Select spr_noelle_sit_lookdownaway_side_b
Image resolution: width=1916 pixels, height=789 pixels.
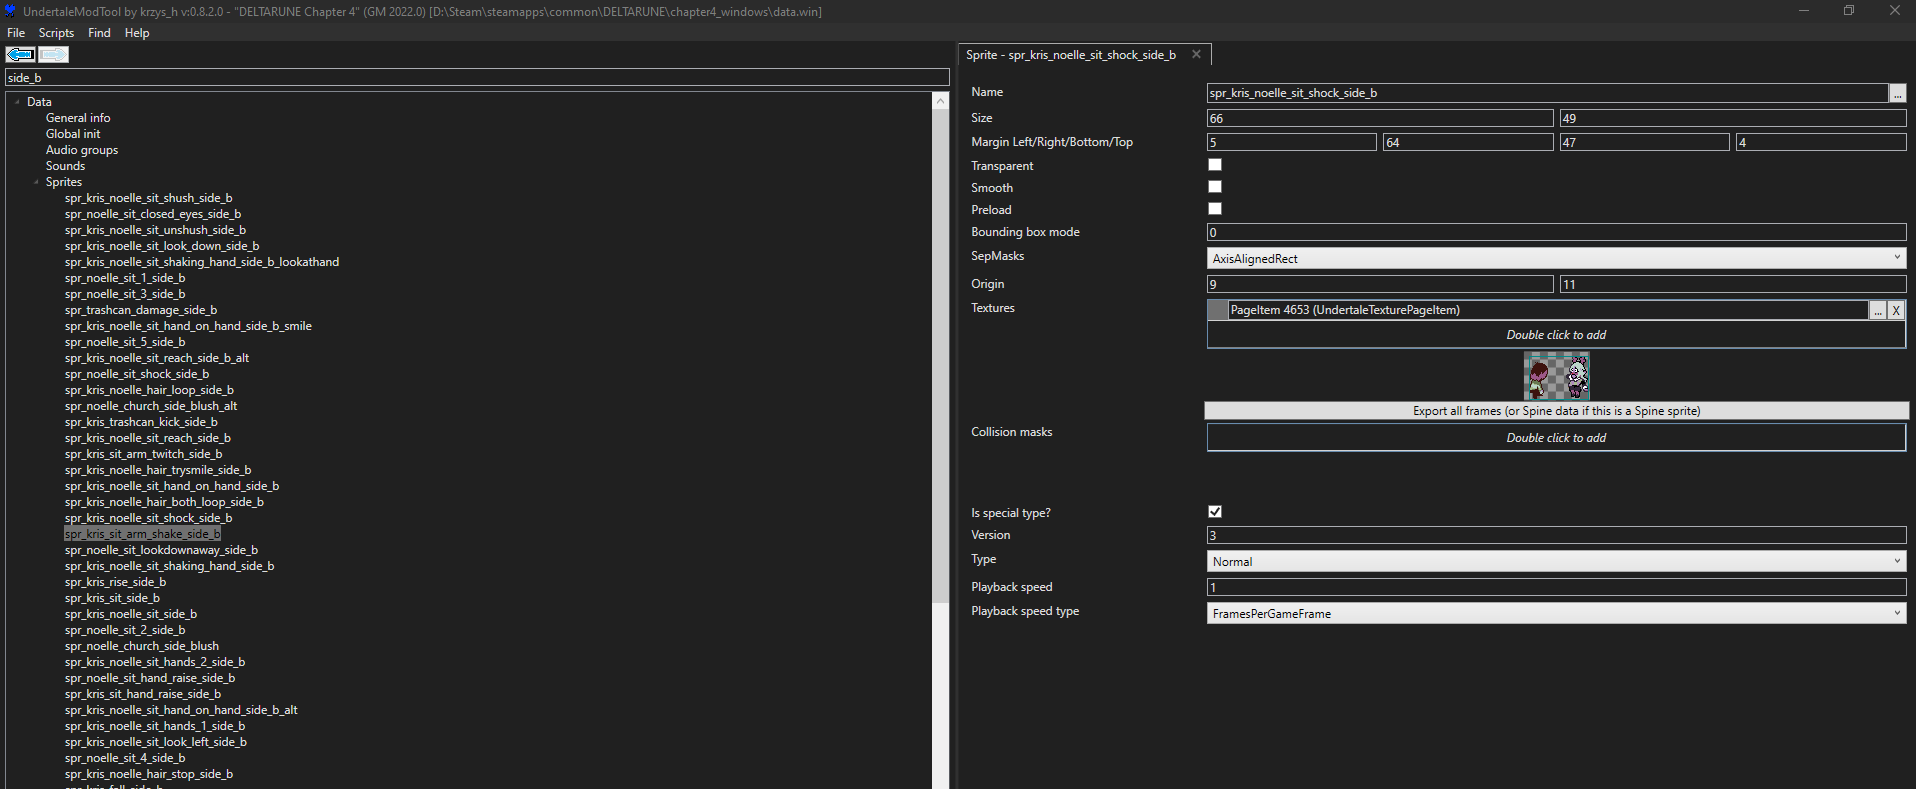coord(161,550)
